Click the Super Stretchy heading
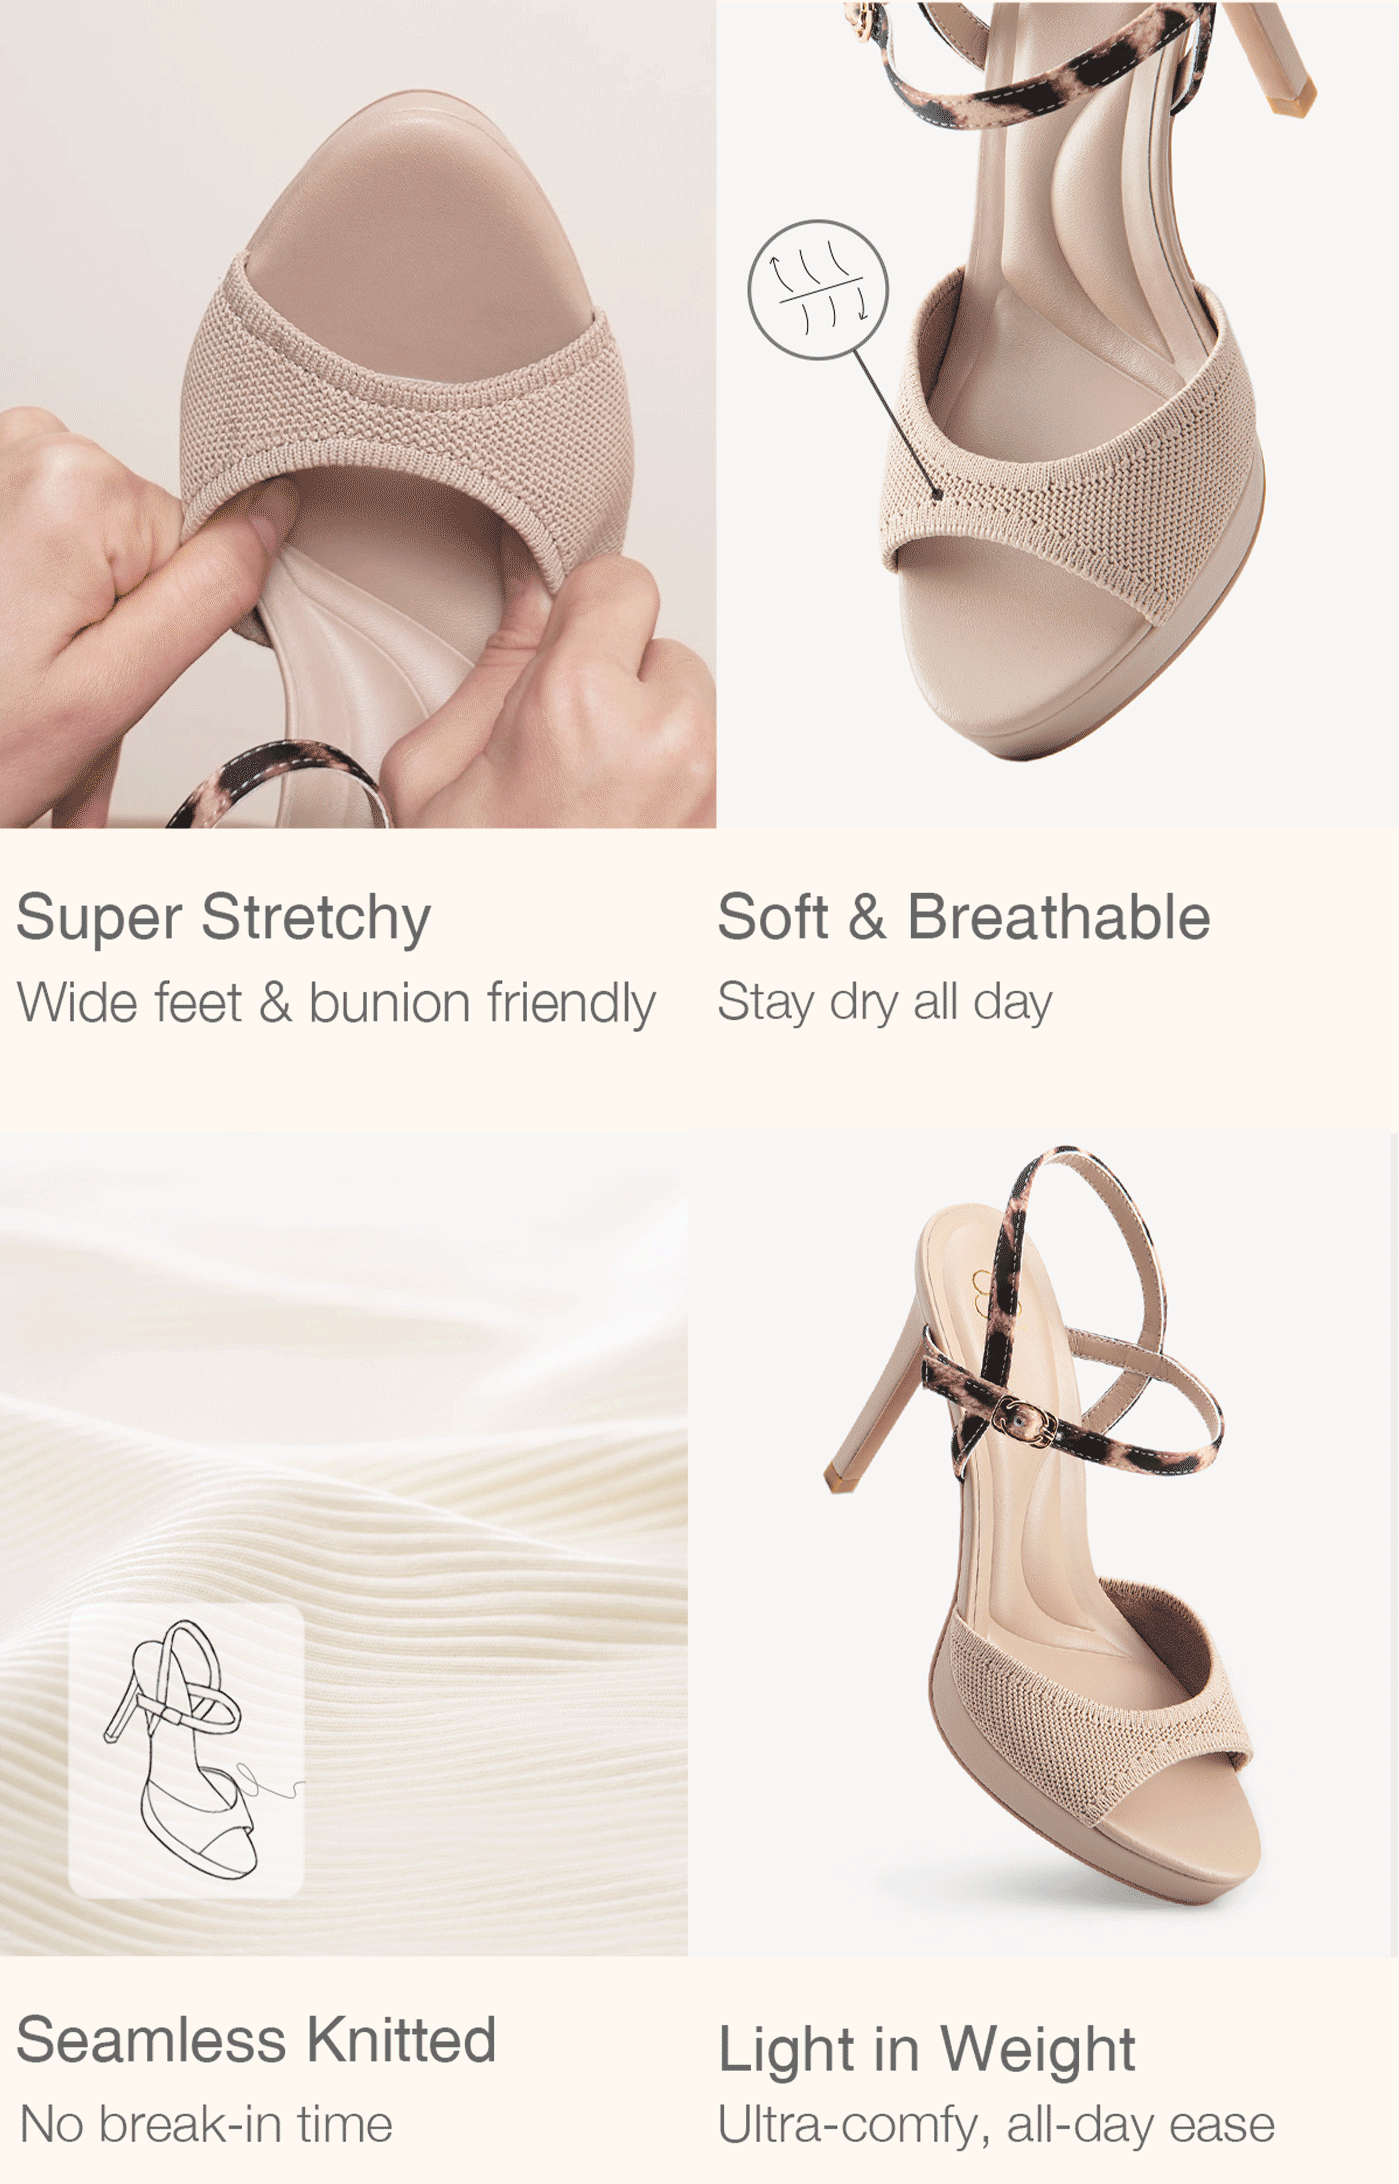1399x2184 pixels. (224, 917)
